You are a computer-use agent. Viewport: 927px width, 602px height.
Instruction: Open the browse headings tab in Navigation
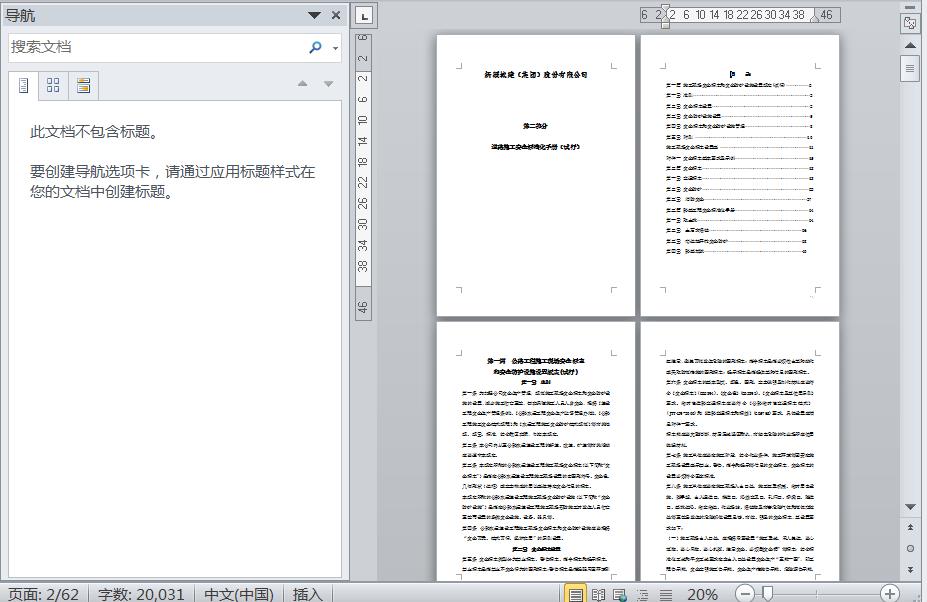pos(24,86)
